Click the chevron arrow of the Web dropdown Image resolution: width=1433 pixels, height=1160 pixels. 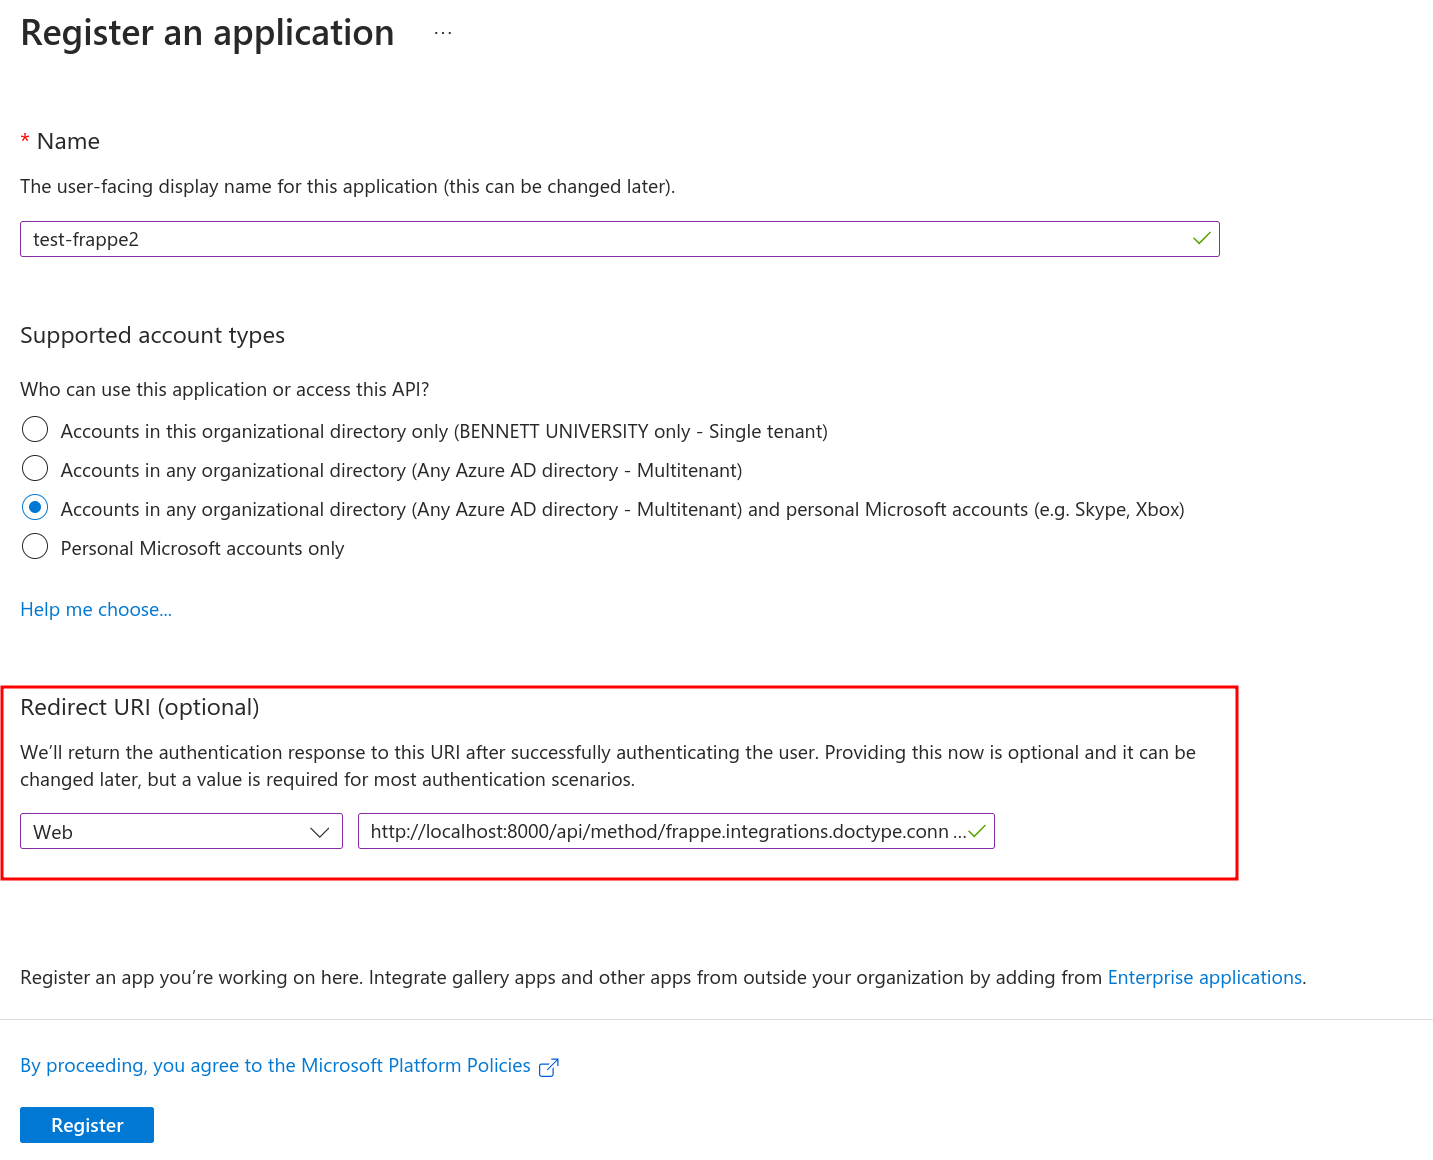click(x=320, y=832)
